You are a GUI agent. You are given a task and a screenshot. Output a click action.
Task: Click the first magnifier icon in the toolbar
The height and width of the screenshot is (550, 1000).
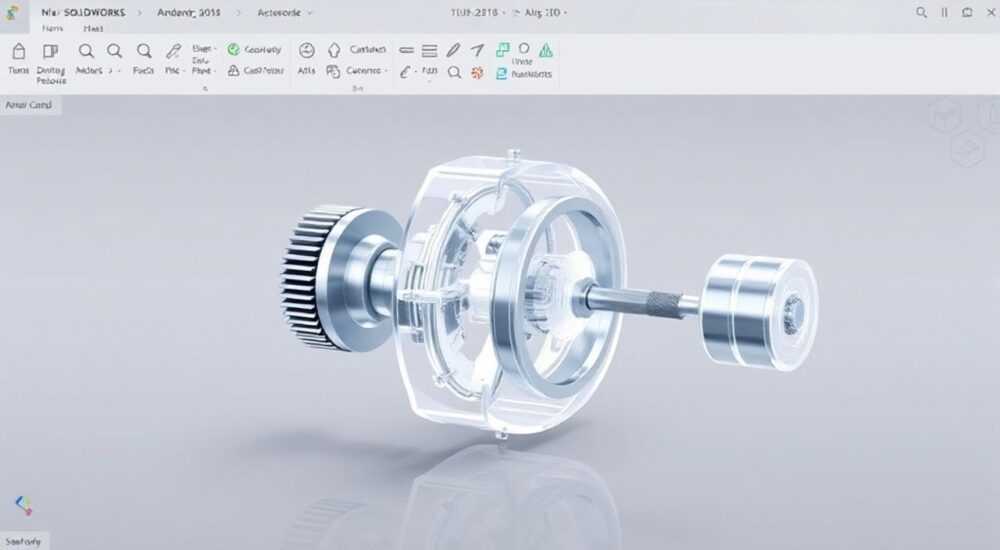click(x=86, y=51)
